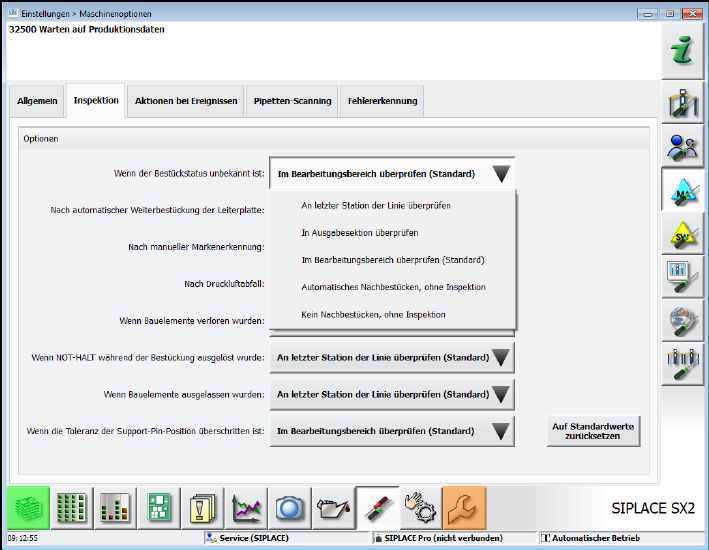Choose 'Automatisches Nachbestücken, ohne Inspektion' option
Viewport: 709px width, 550px height.
[x=392, y=287]
